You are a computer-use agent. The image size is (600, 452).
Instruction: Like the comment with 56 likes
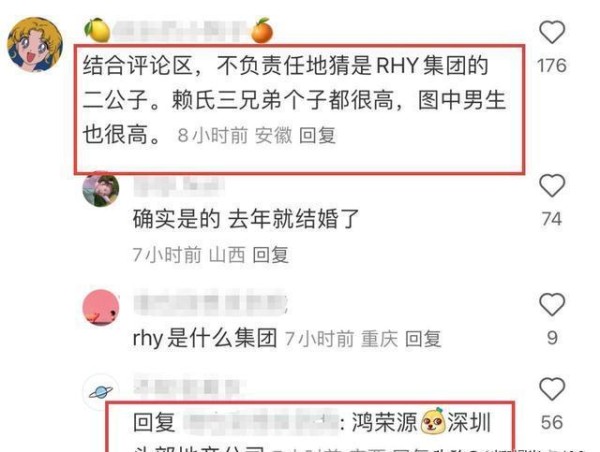pos(552,388)
